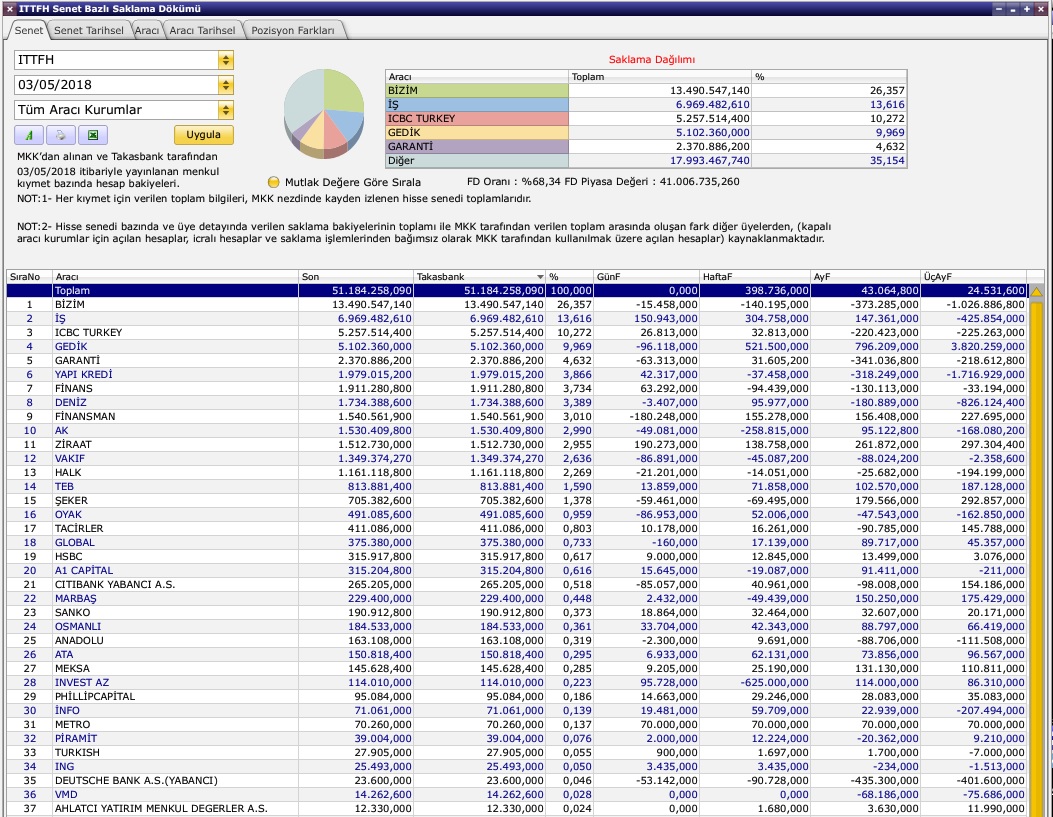
Task: Click the GEDİK yellow legend row
Action: (646, 133)
